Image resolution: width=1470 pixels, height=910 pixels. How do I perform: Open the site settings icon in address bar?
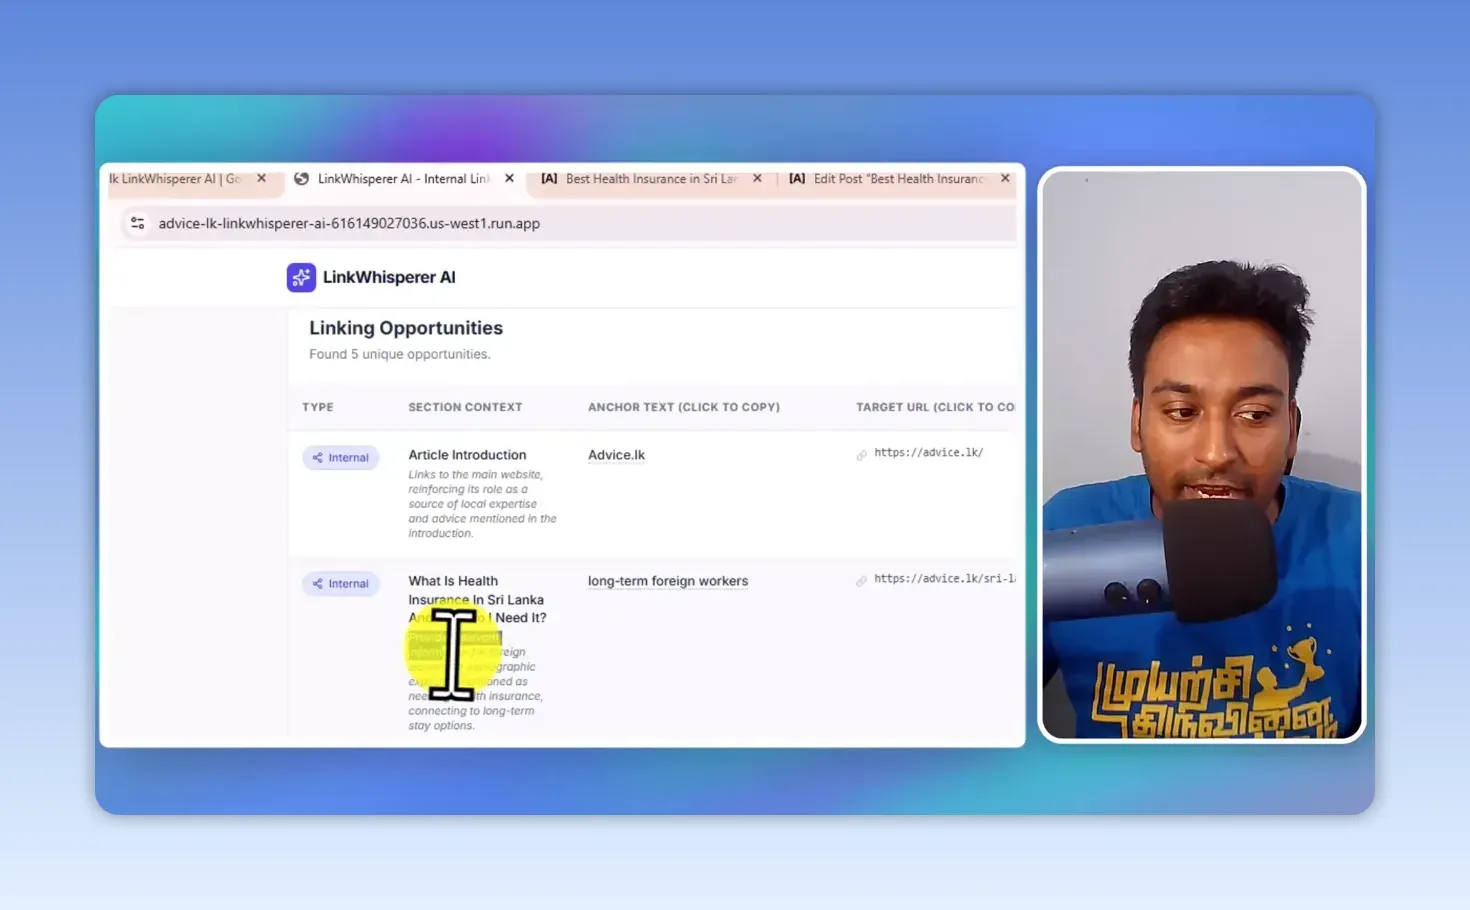coord(138,223)
